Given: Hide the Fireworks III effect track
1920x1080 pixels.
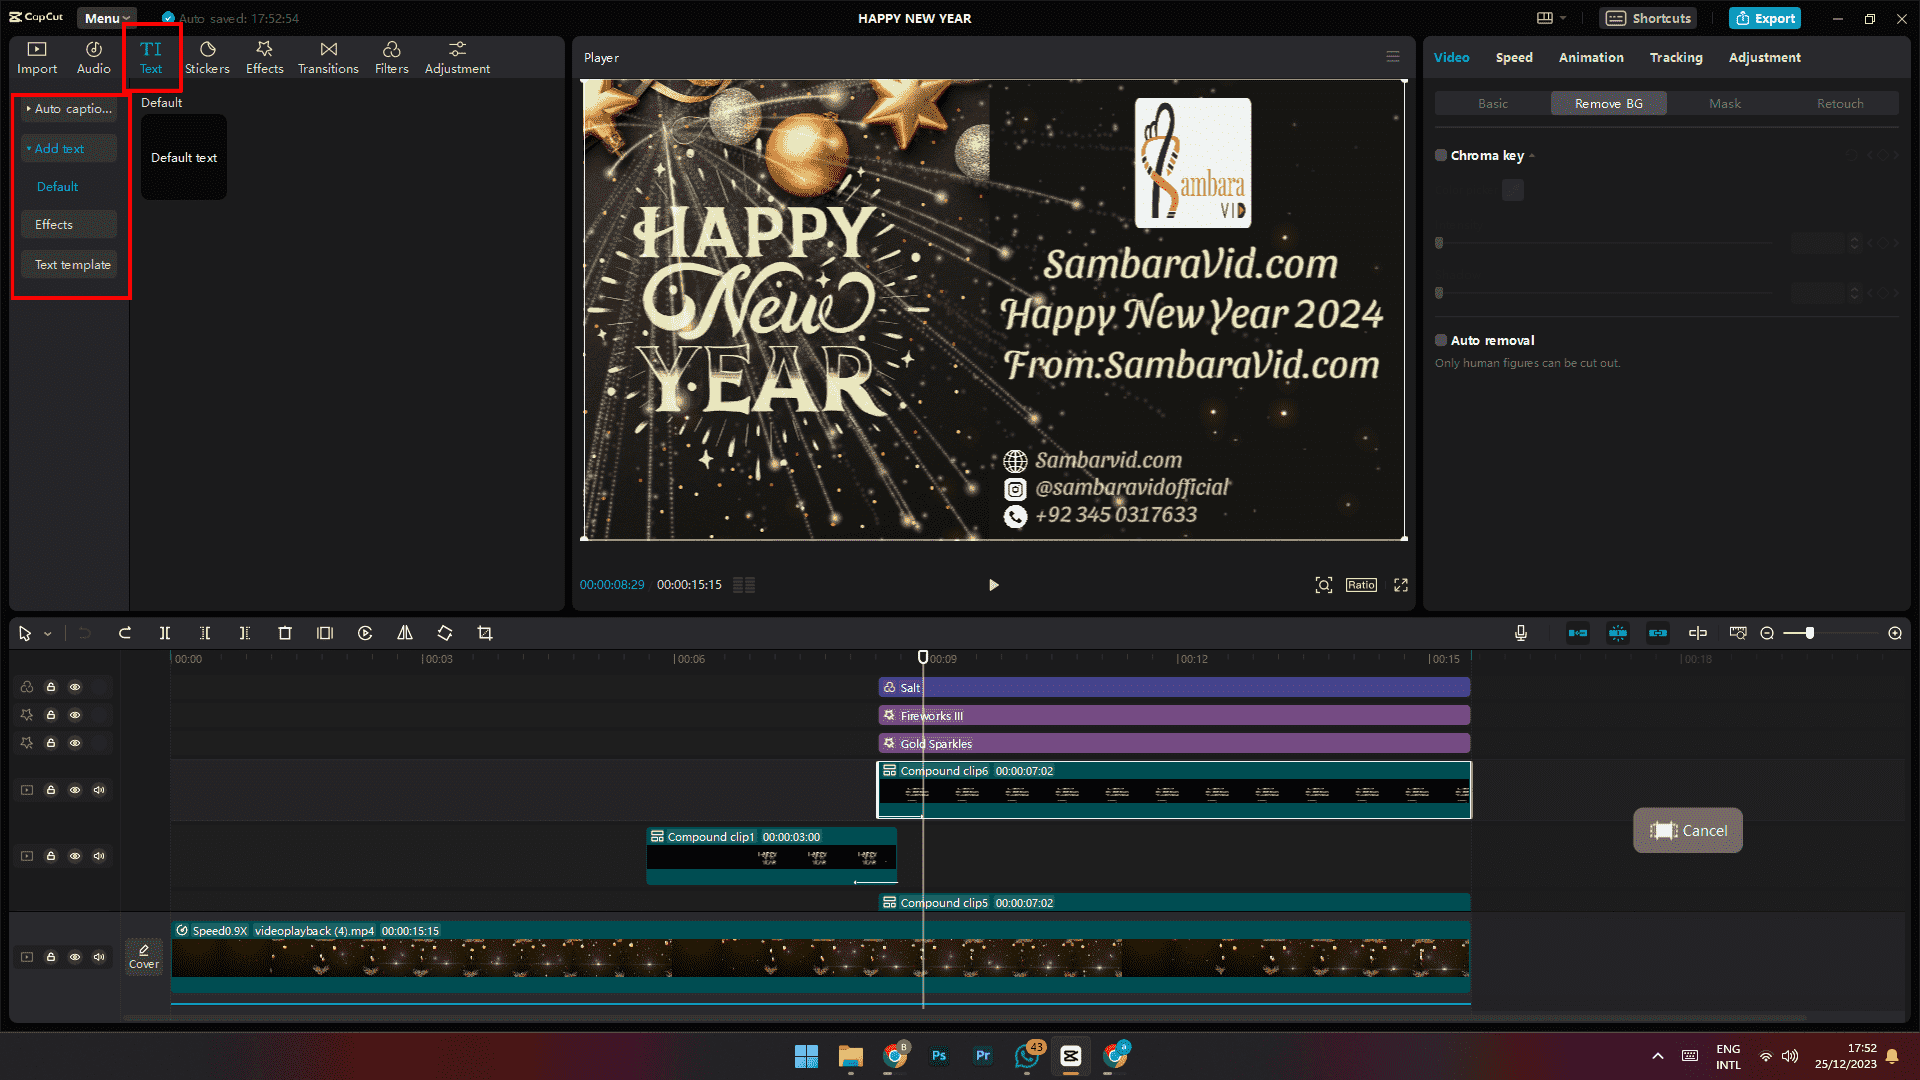Looking at the screenshot, I should [x=75, y=715].
